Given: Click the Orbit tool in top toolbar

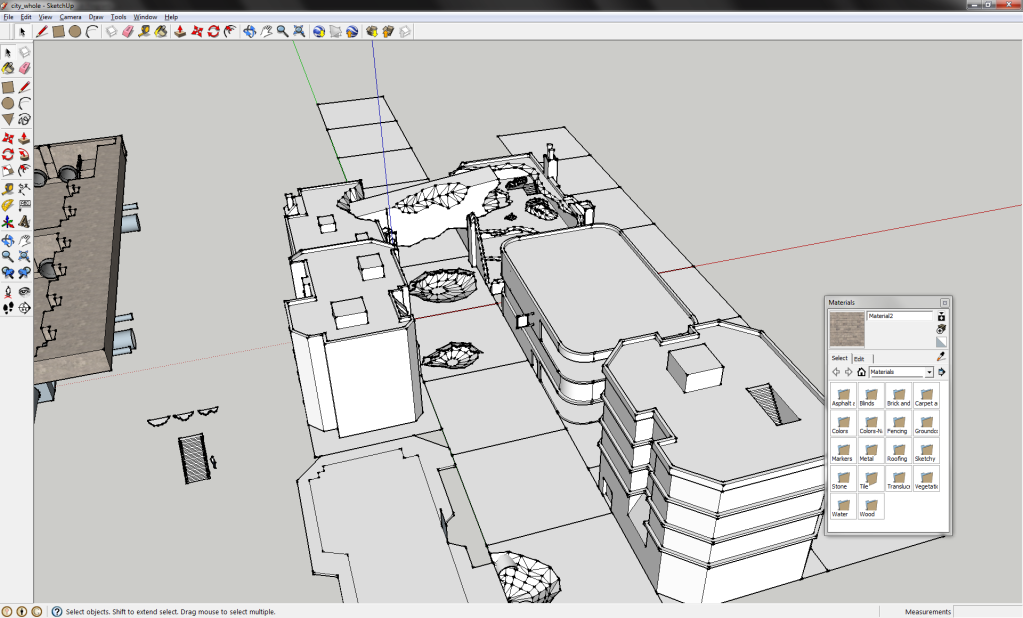Looking at the screenshot, I should (x=249, y=31).
